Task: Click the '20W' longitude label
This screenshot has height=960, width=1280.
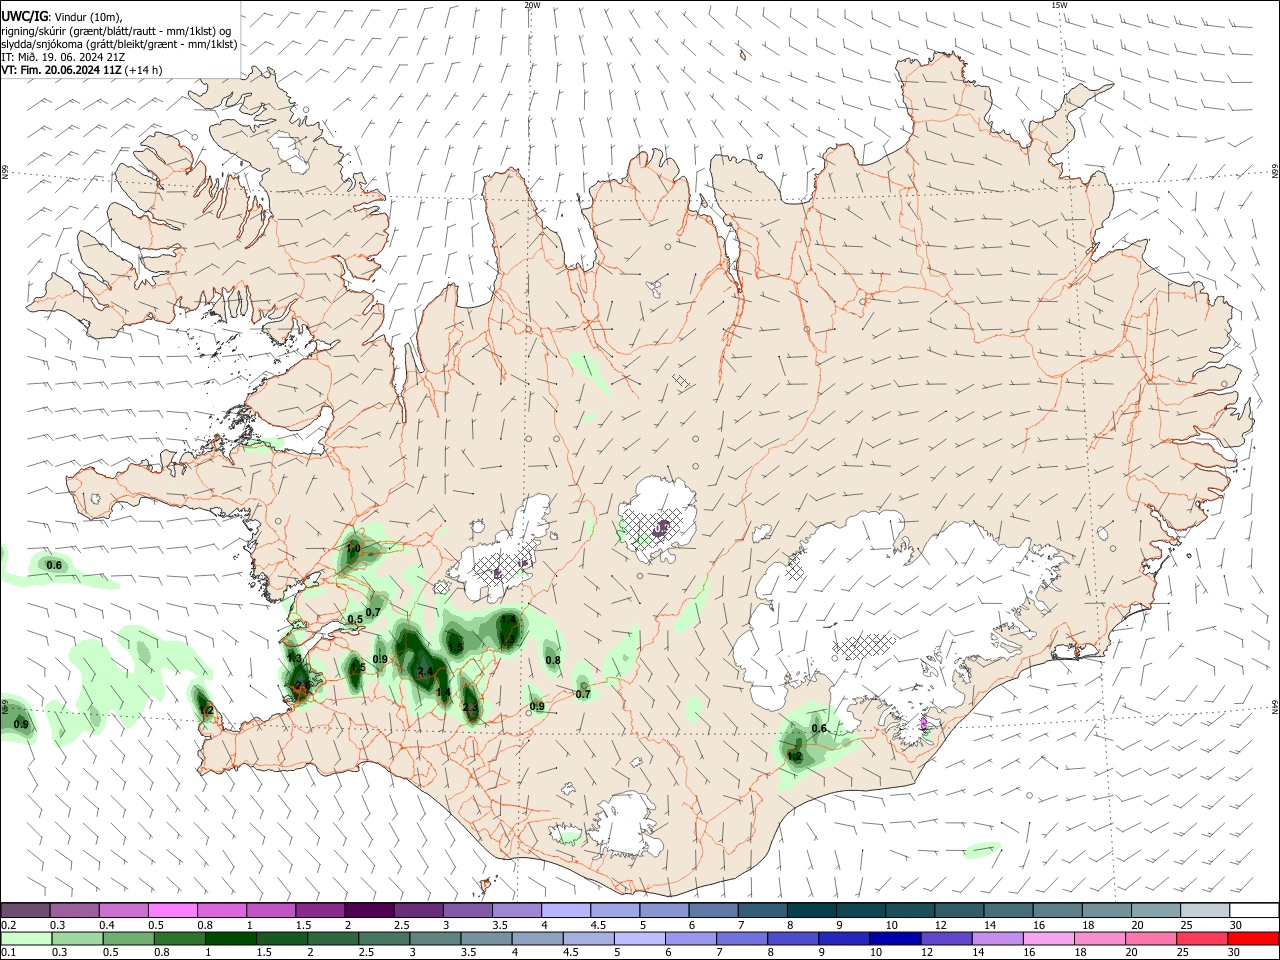Action: [x=532, y=5]
